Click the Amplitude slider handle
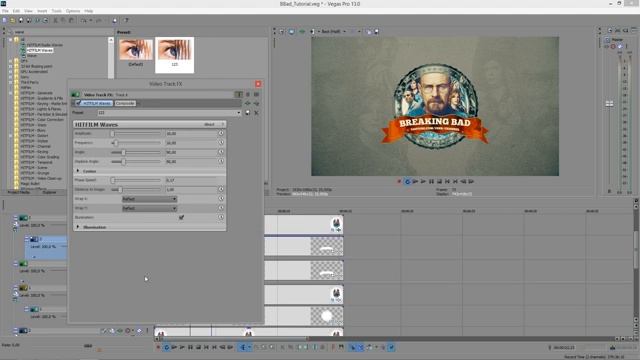The width and height of the screenshot is (640, 360). click(112, 133)
